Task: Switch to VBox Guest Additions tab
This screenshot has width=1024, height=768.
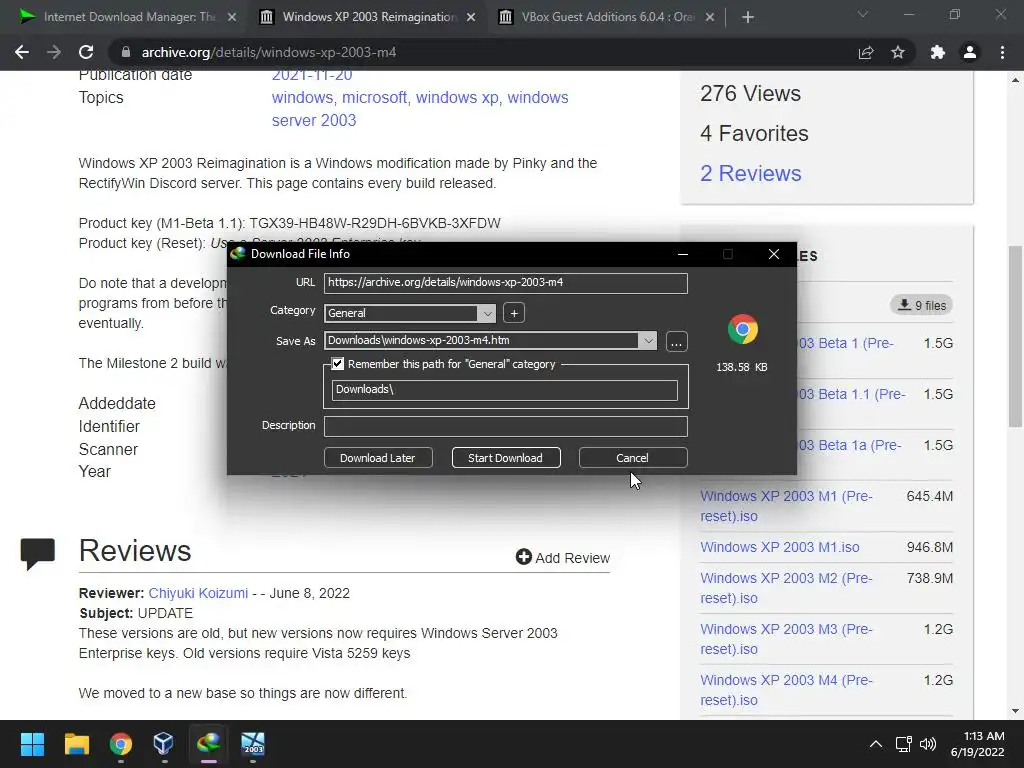Action: tap(607, 17)
